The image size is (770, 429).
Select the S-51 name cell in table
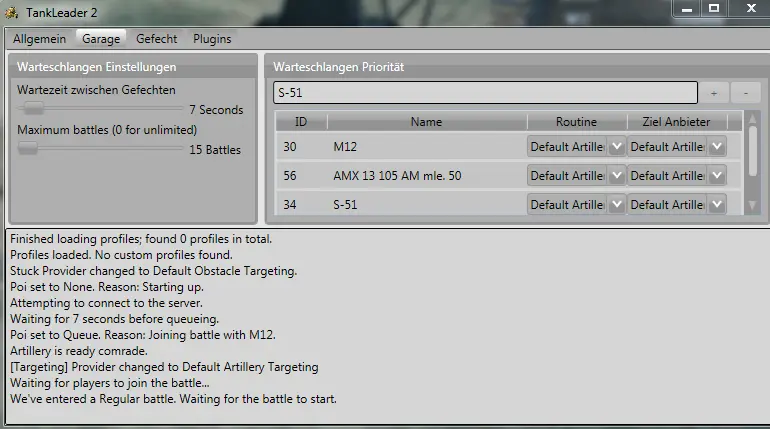(345, 205)
